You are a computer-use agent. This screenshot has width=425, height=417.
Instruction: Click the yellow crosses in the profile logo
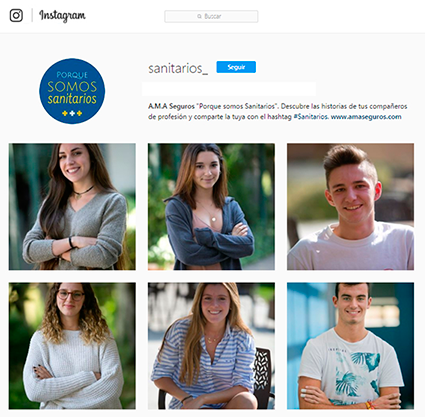[72, 114]
